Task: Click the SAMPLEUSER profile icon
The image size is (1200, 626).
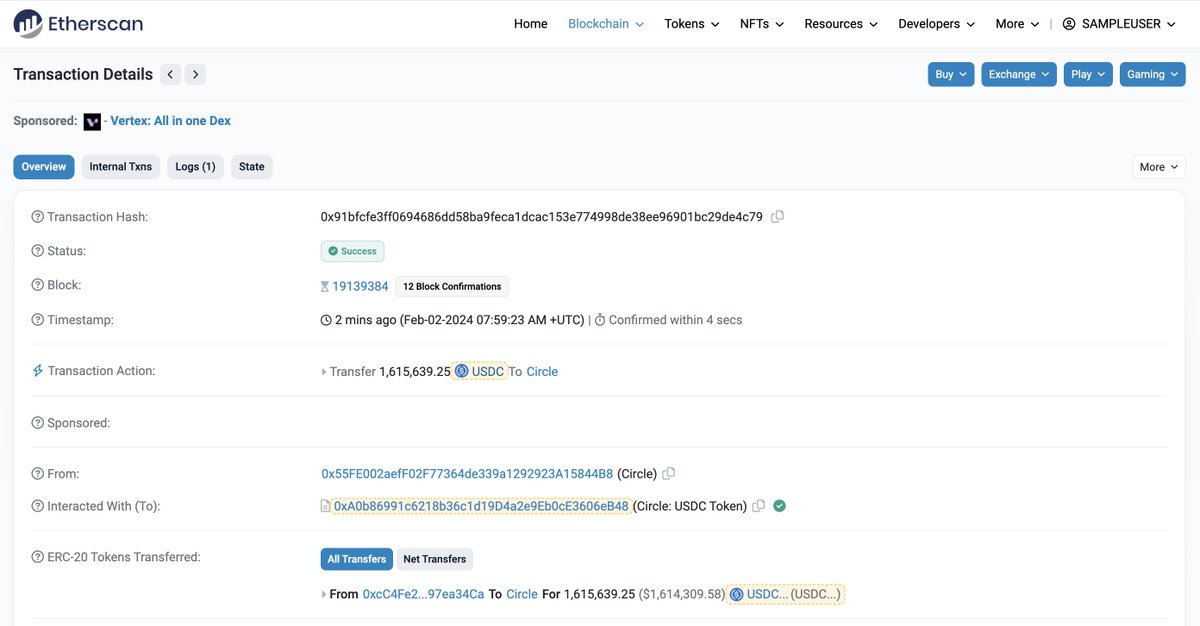Action: coord(1069,24)
